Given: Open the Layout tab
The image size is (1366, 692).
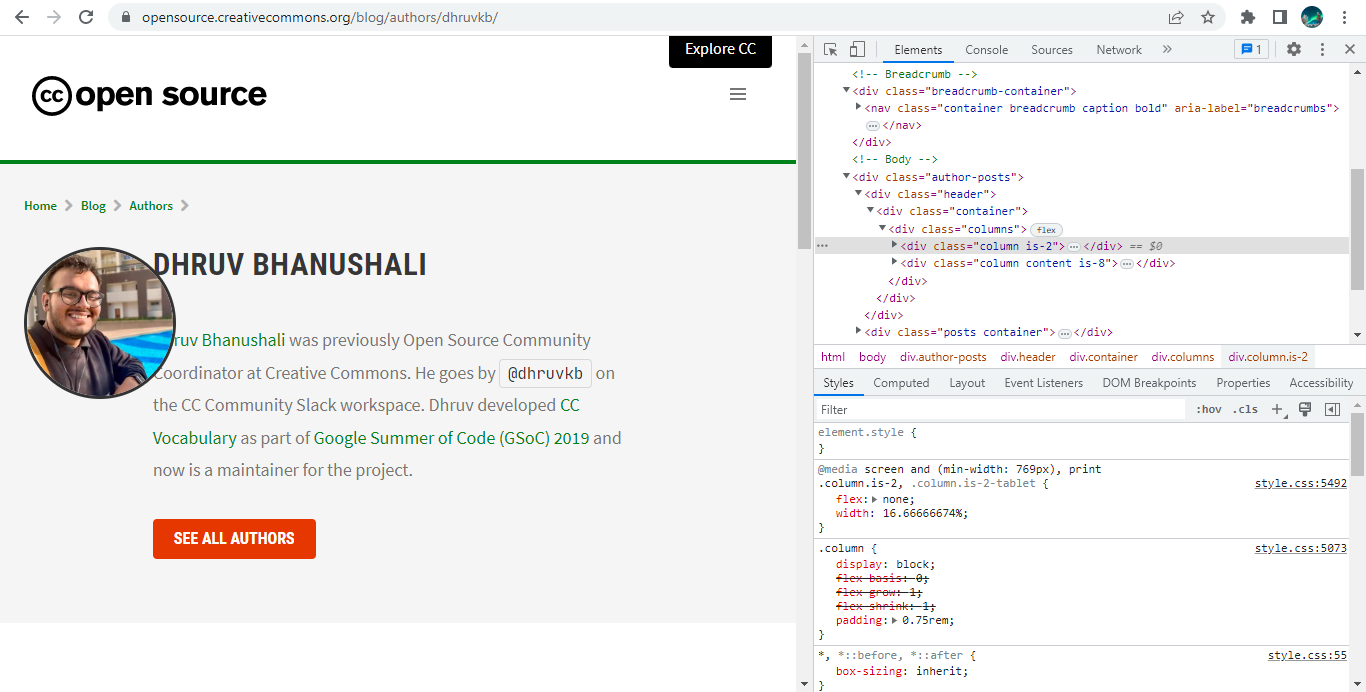Looking at the screenshot, I should click(x=967, y=383).
